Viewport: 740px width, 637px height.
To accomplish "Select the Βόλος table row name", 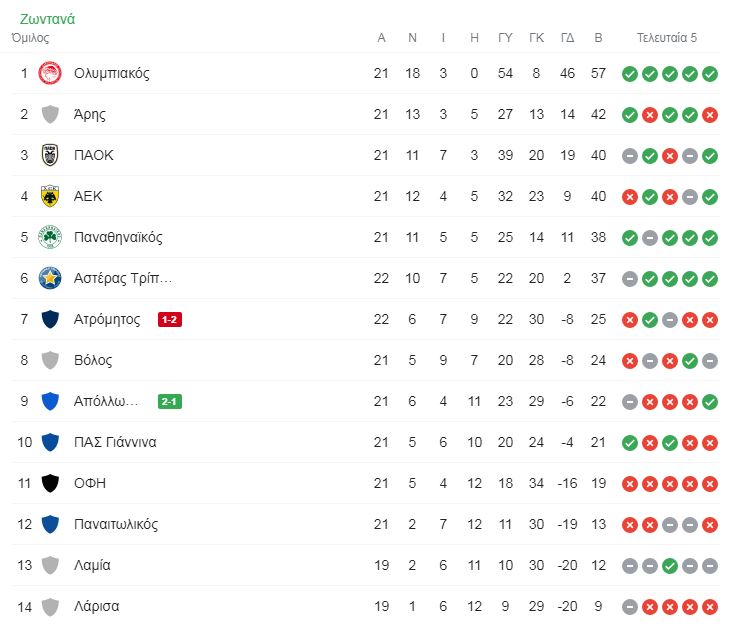I will pos(93,360).
